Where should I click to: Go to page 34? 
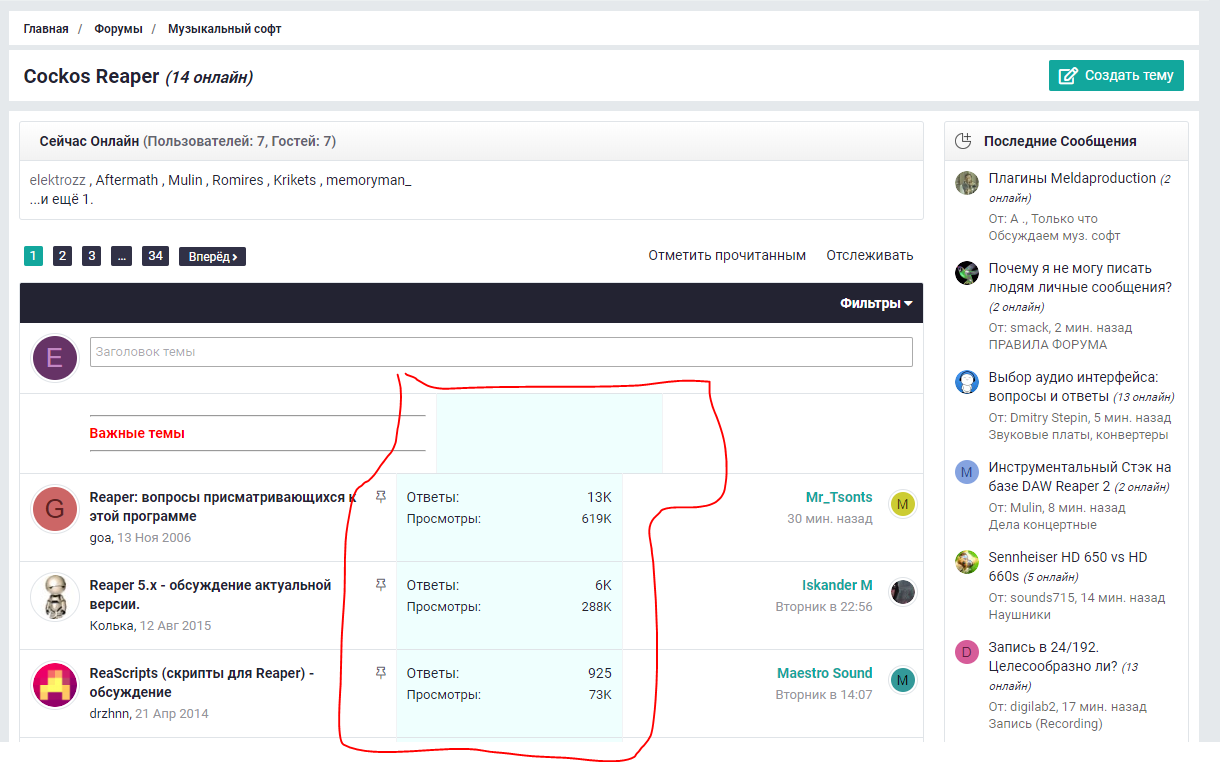155,256
